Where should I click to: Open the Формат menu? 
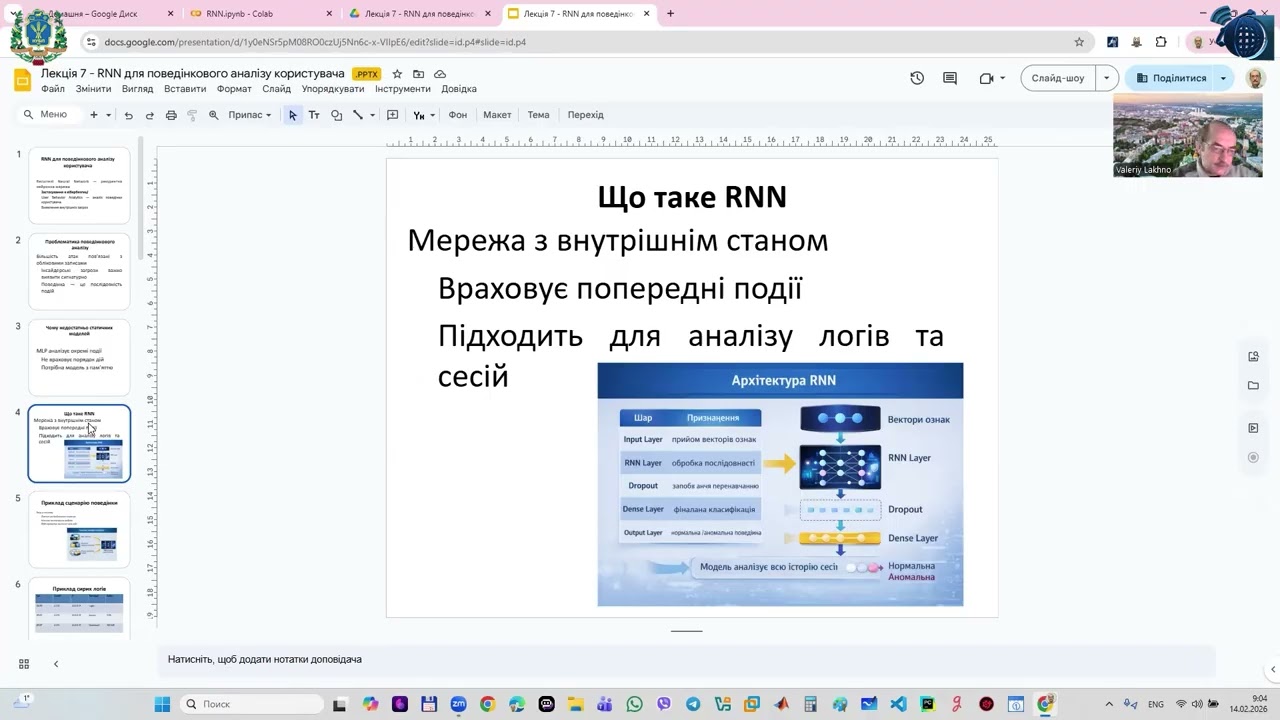pos(234,89)
